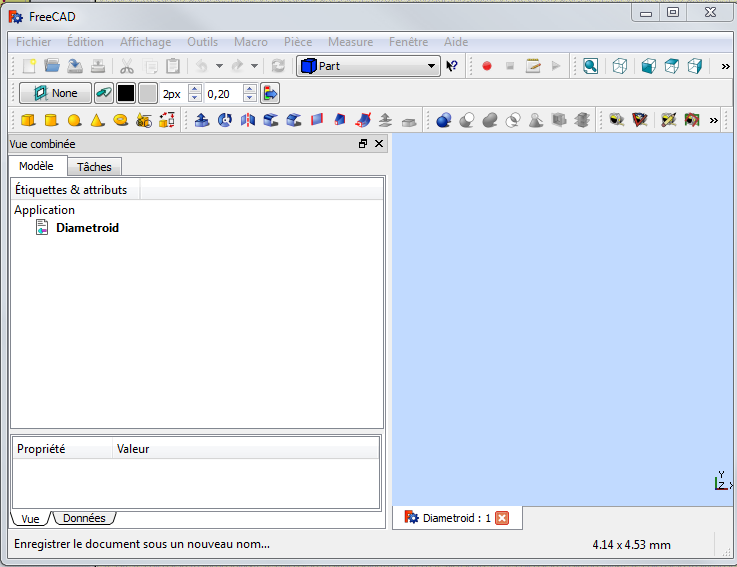Open the Macro menu
Screen dimensions: 737x567
point(251,42)
